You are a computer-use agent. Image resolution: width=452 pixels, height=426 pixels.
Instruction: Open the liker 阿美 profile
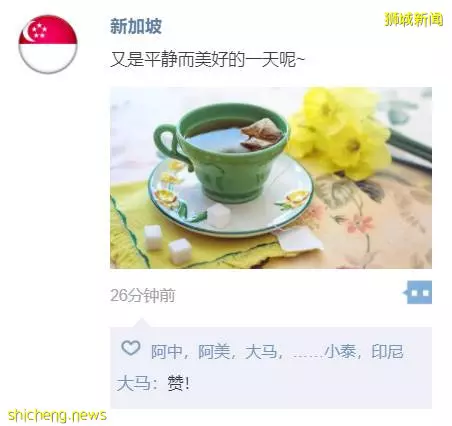click(214, 352)
